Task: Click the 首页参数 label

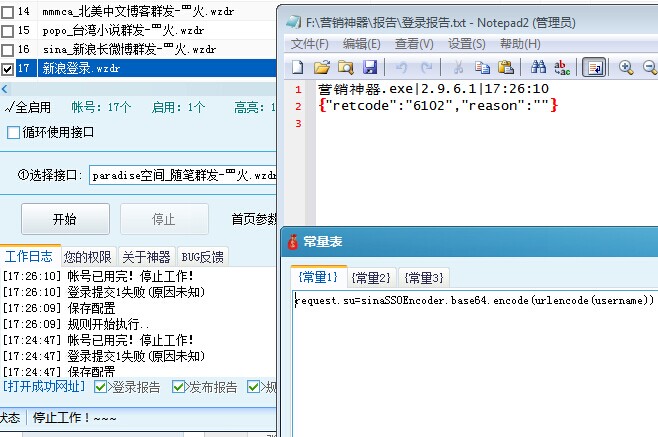Action: (x=253, y=219)
